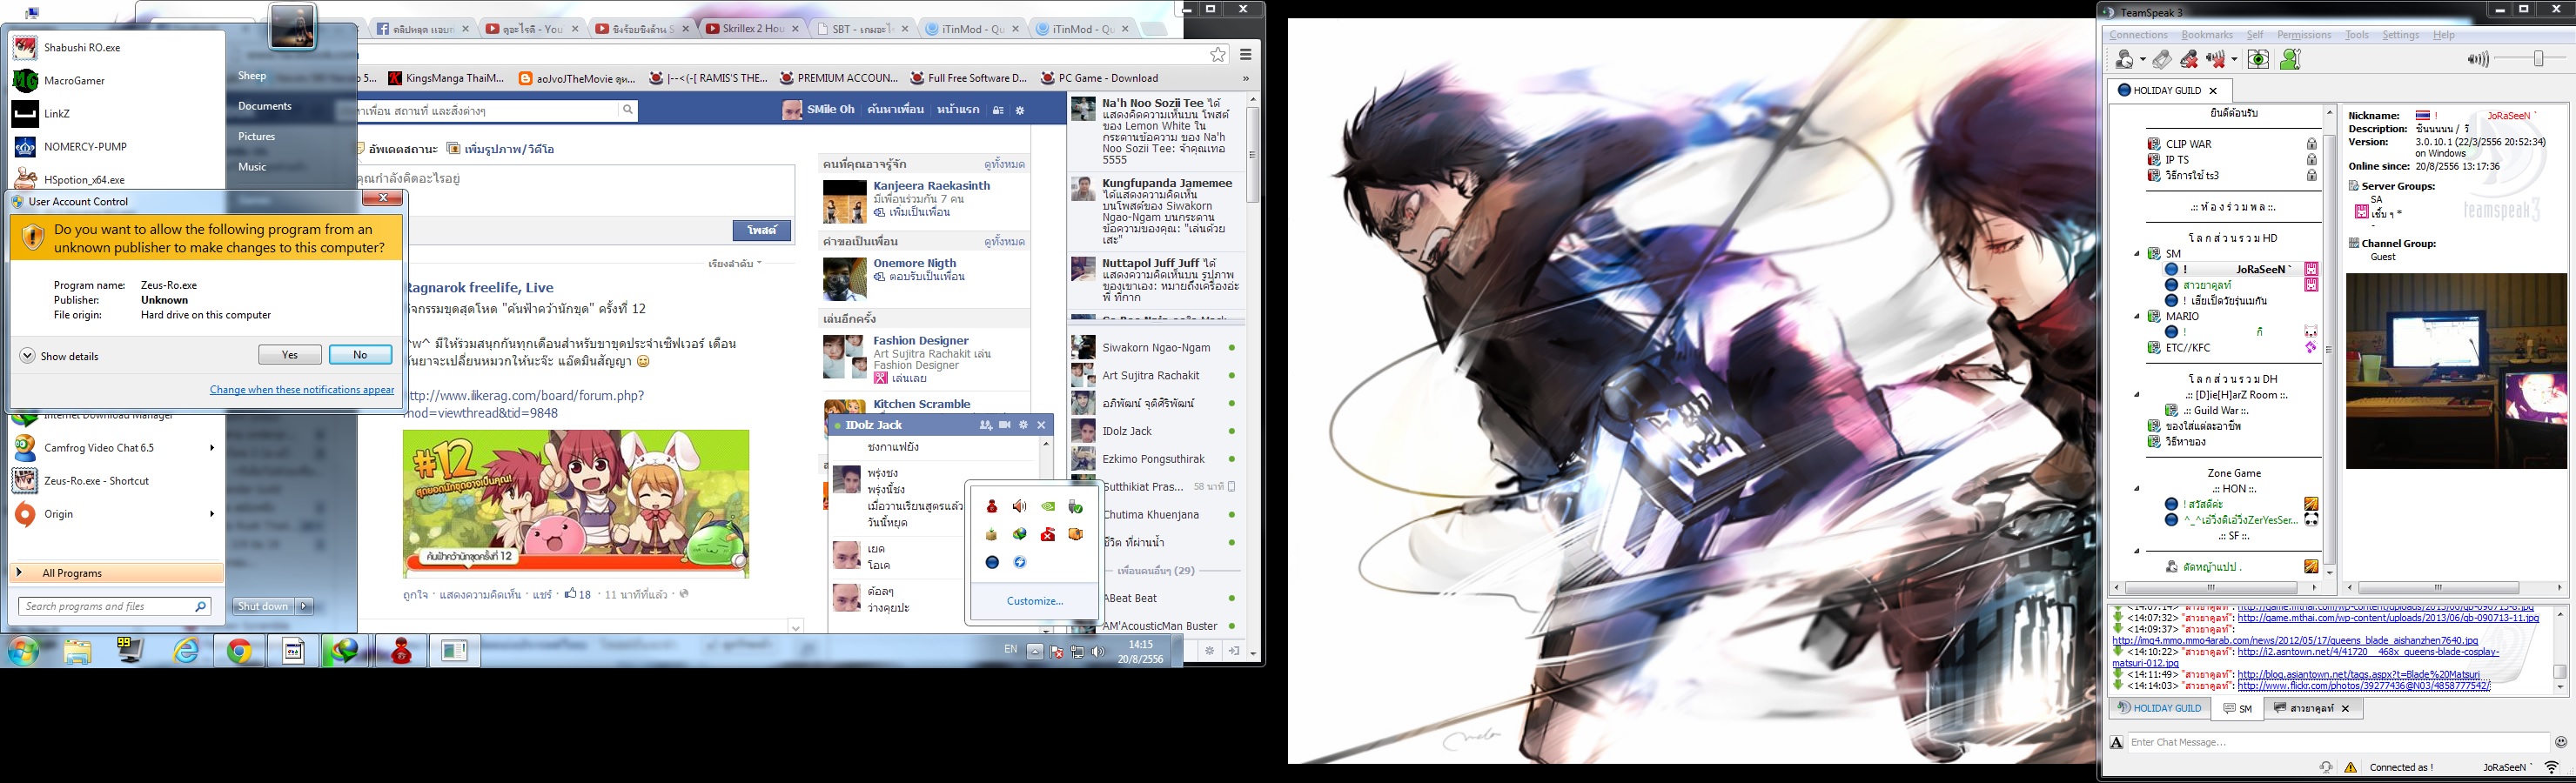Viewport: 2576px width, 783px height.
Task: Click the Facebook search magnifier icon
Action: pos(627,109)
